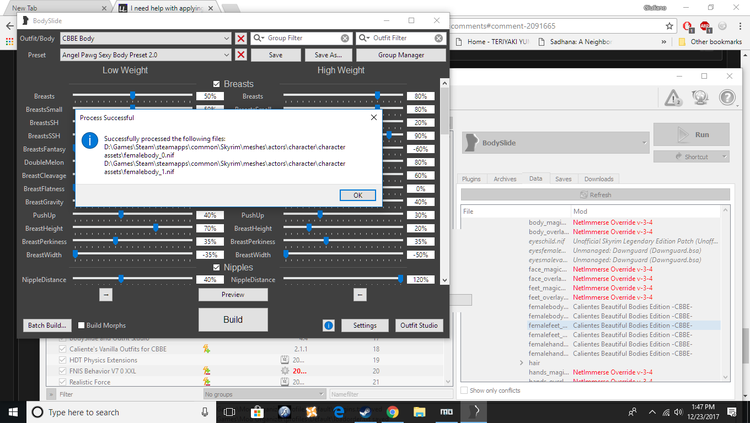
Task: Go back with the browser's back arrow
Action: pos(10,26)
